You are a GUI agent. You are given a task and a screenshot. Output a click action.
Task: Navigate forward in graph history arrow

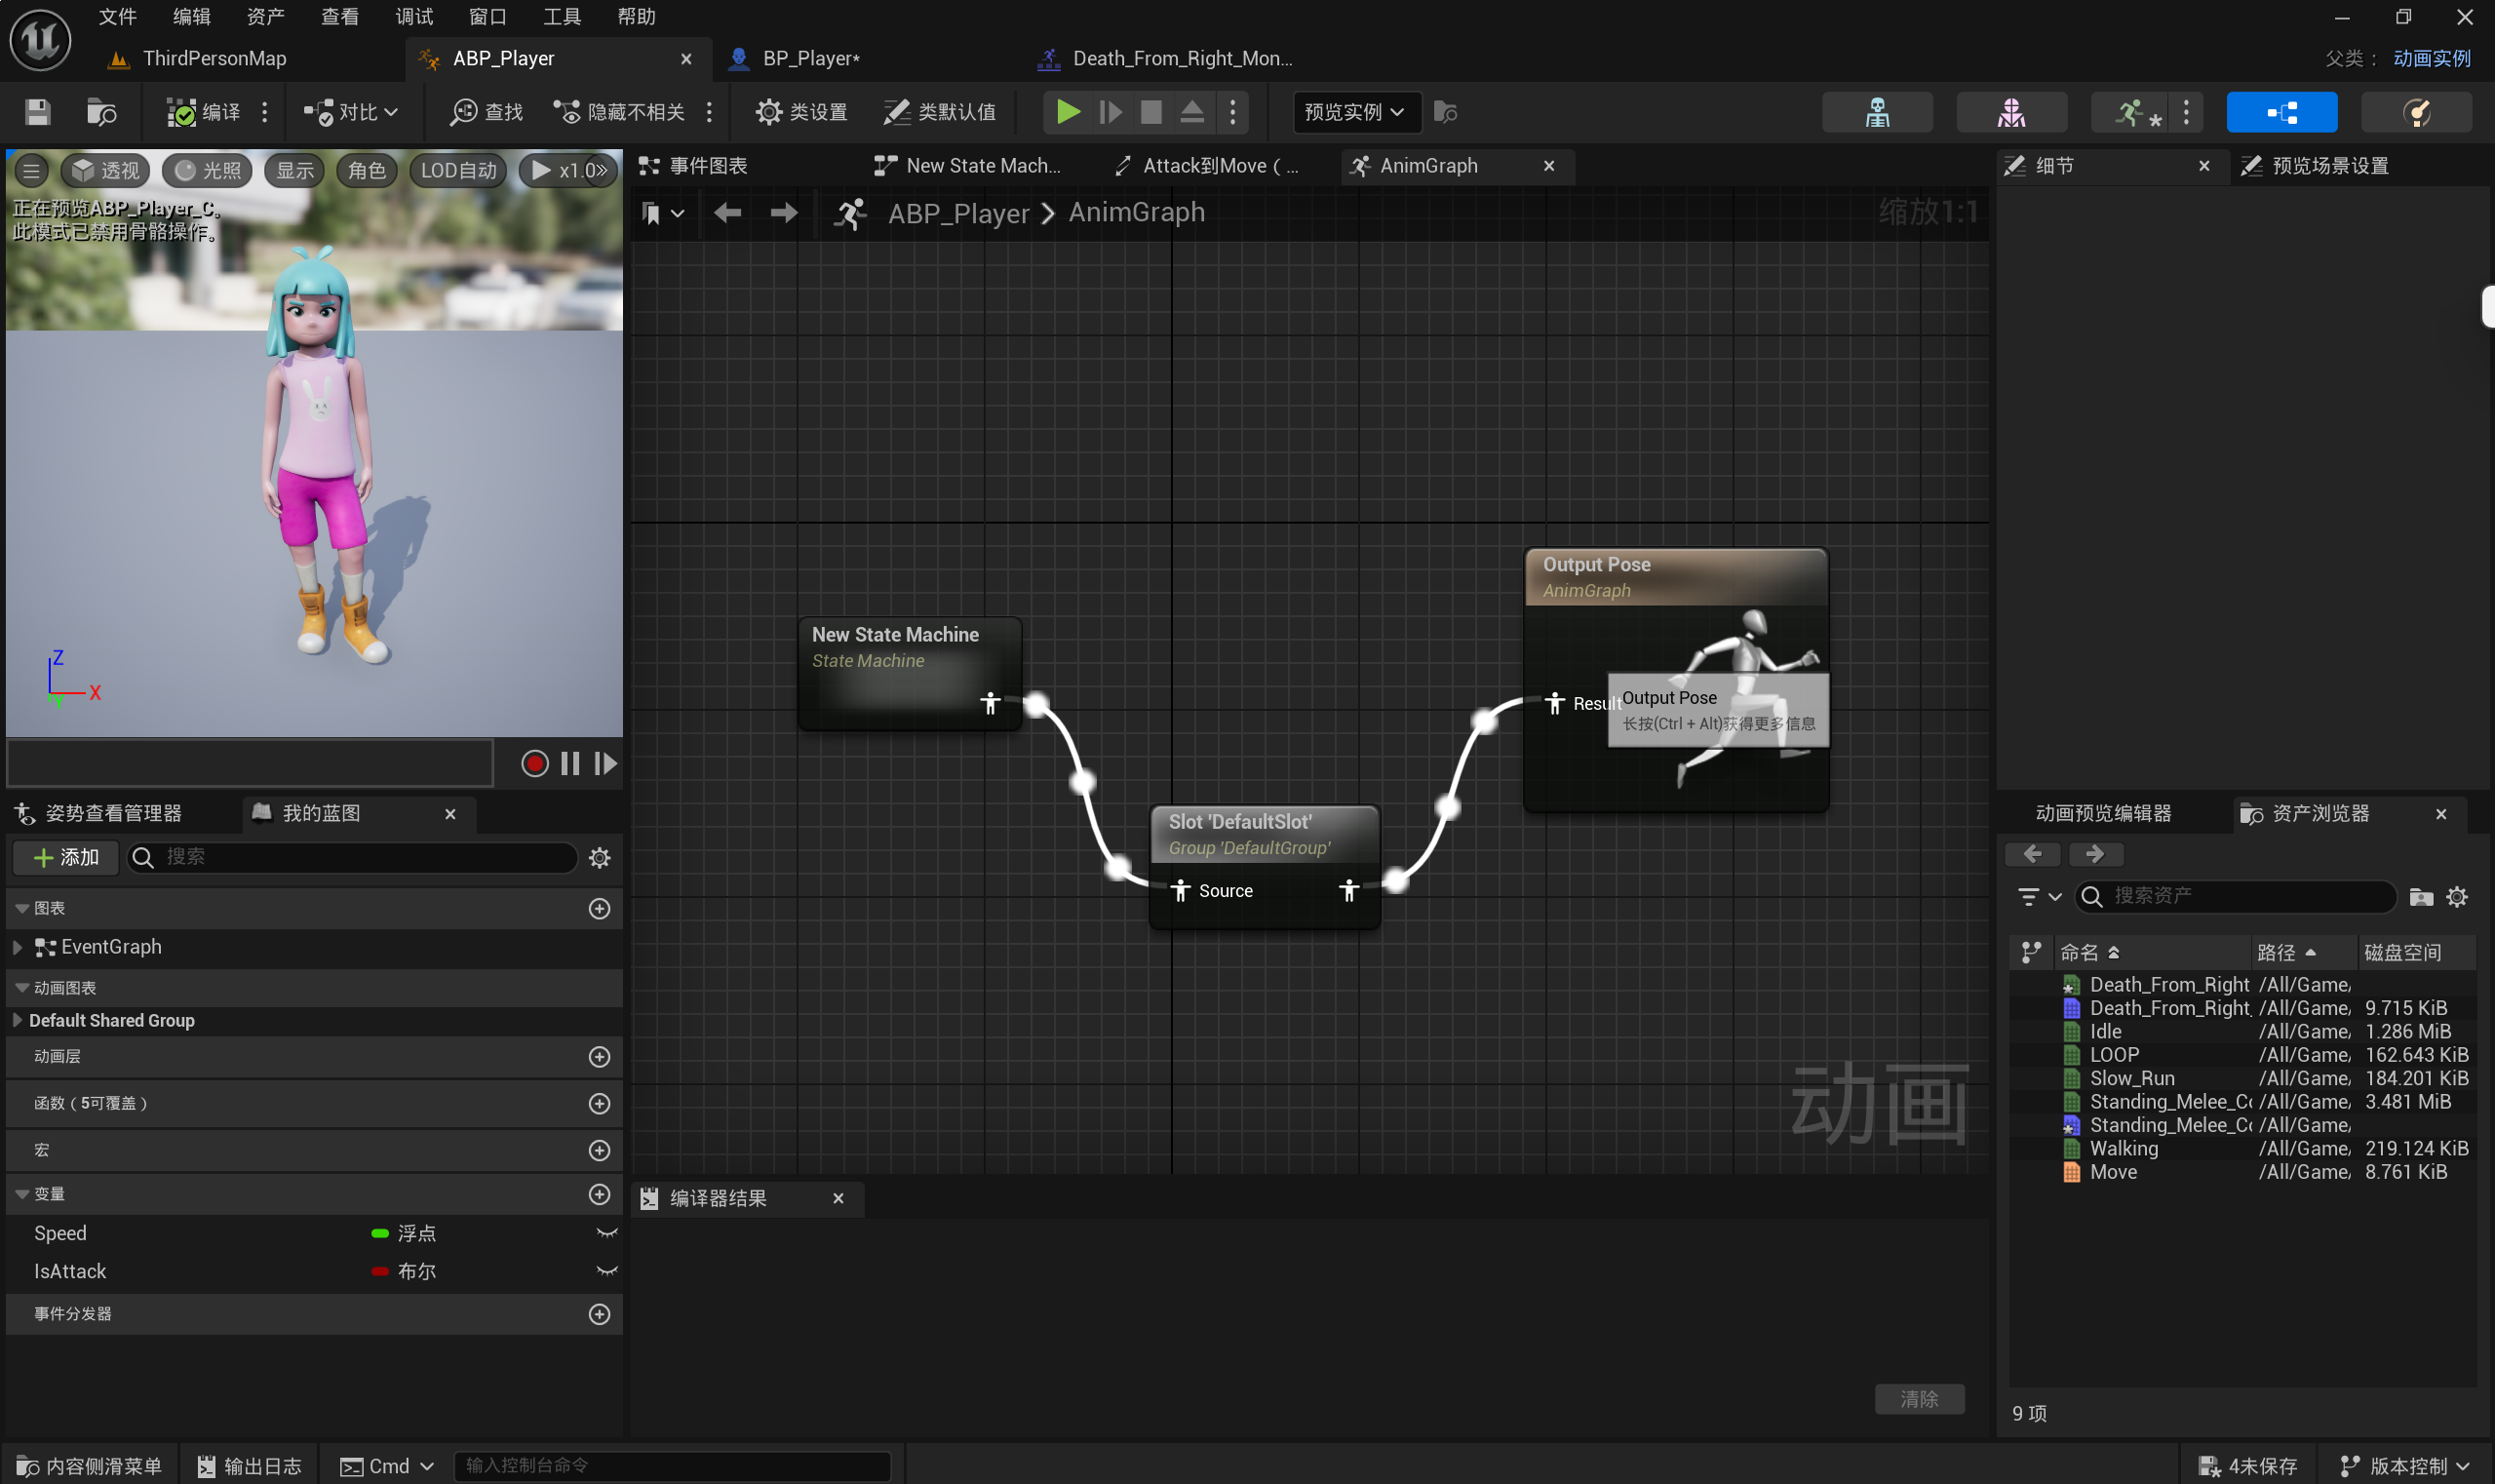[x=784, y=213]
